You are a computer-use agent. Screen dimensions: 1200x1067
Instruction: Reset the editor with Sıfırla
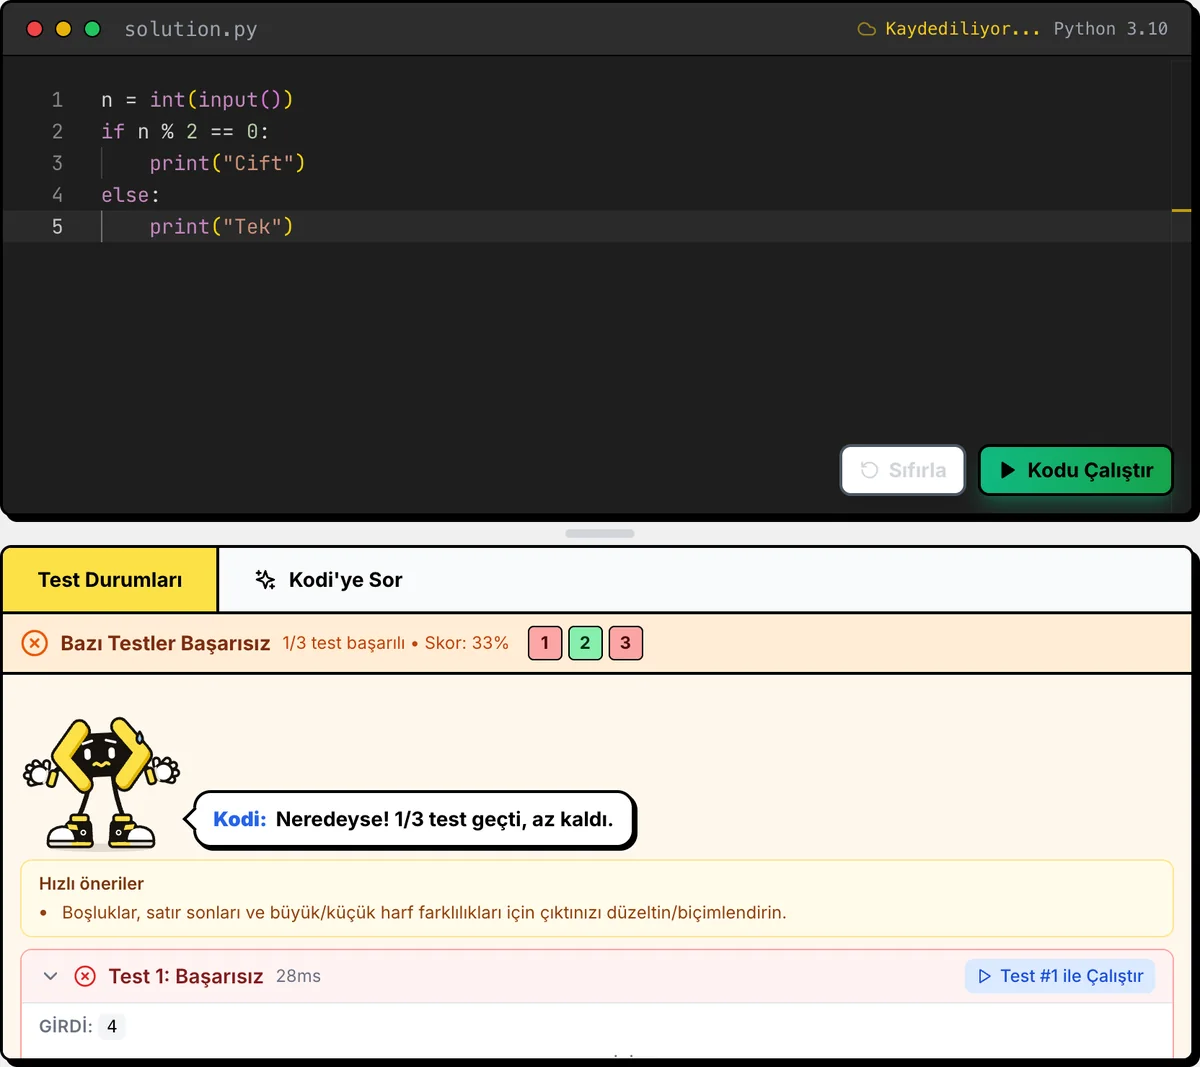[903, 470]
